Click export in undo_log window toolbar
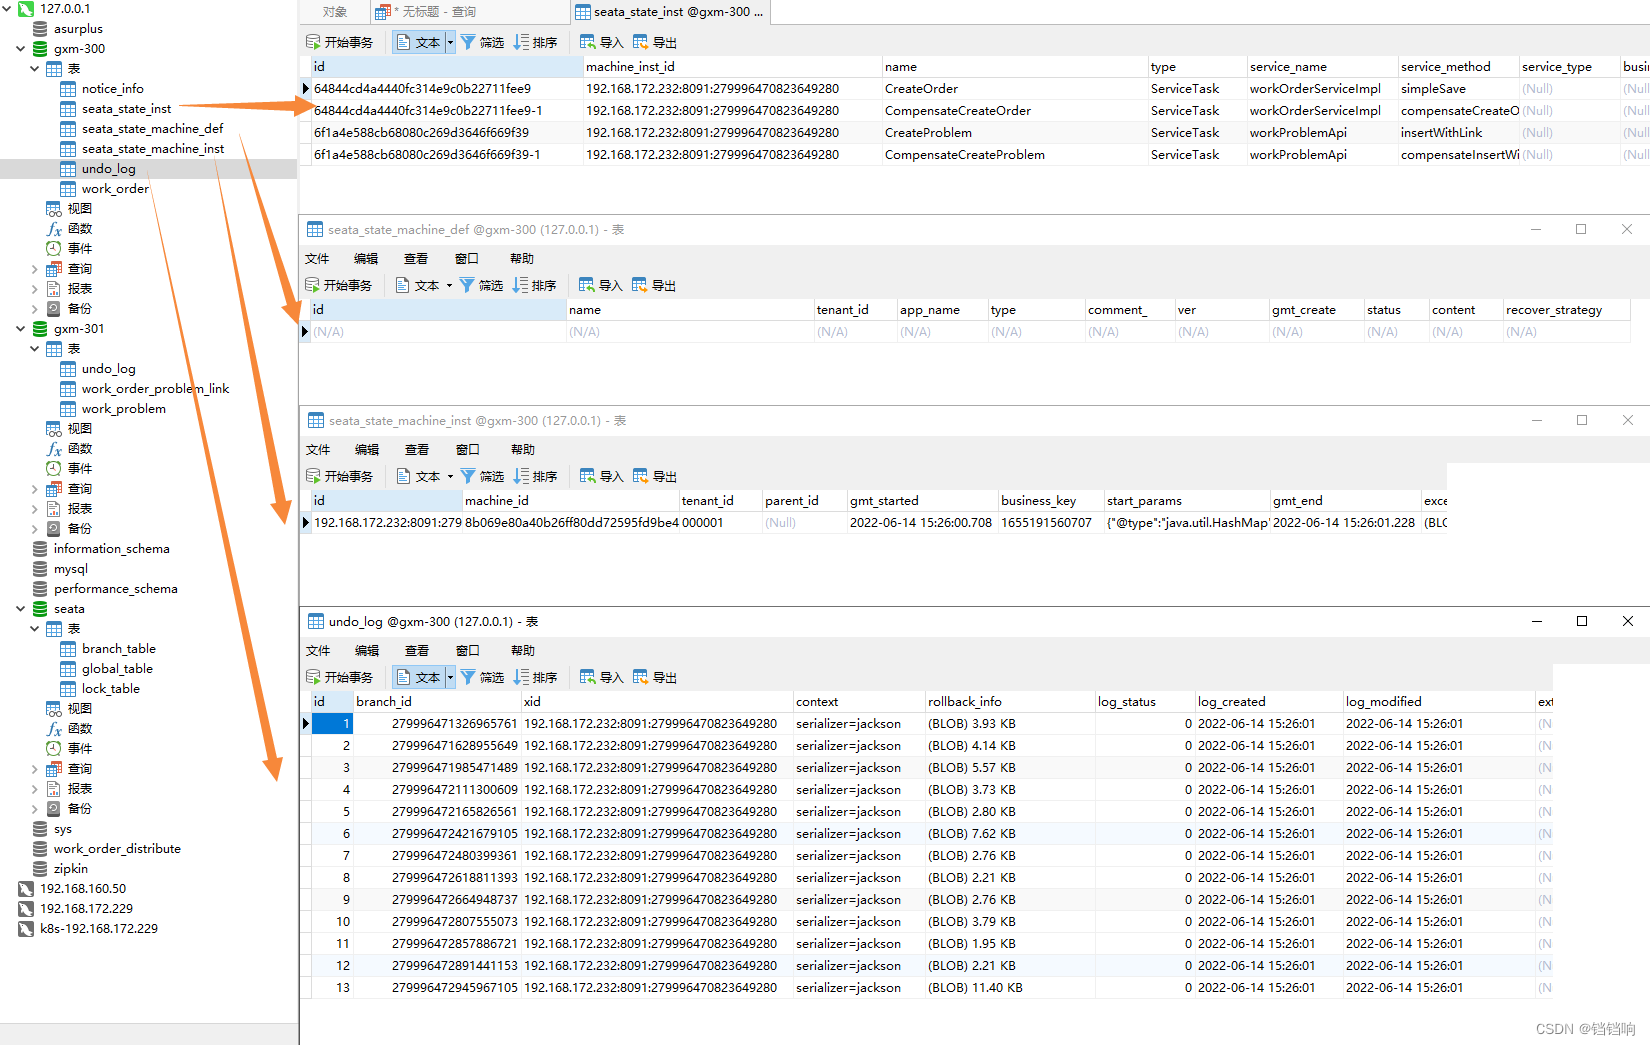 click(x=655, y=677)
